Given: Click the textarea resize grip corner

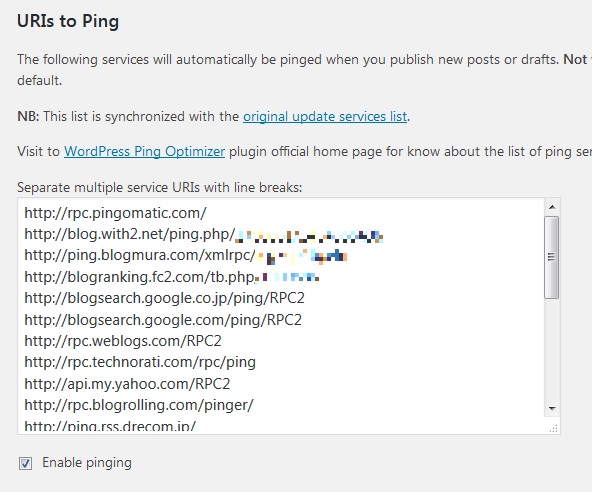Looking at the screenshot, I should [553, 428].
